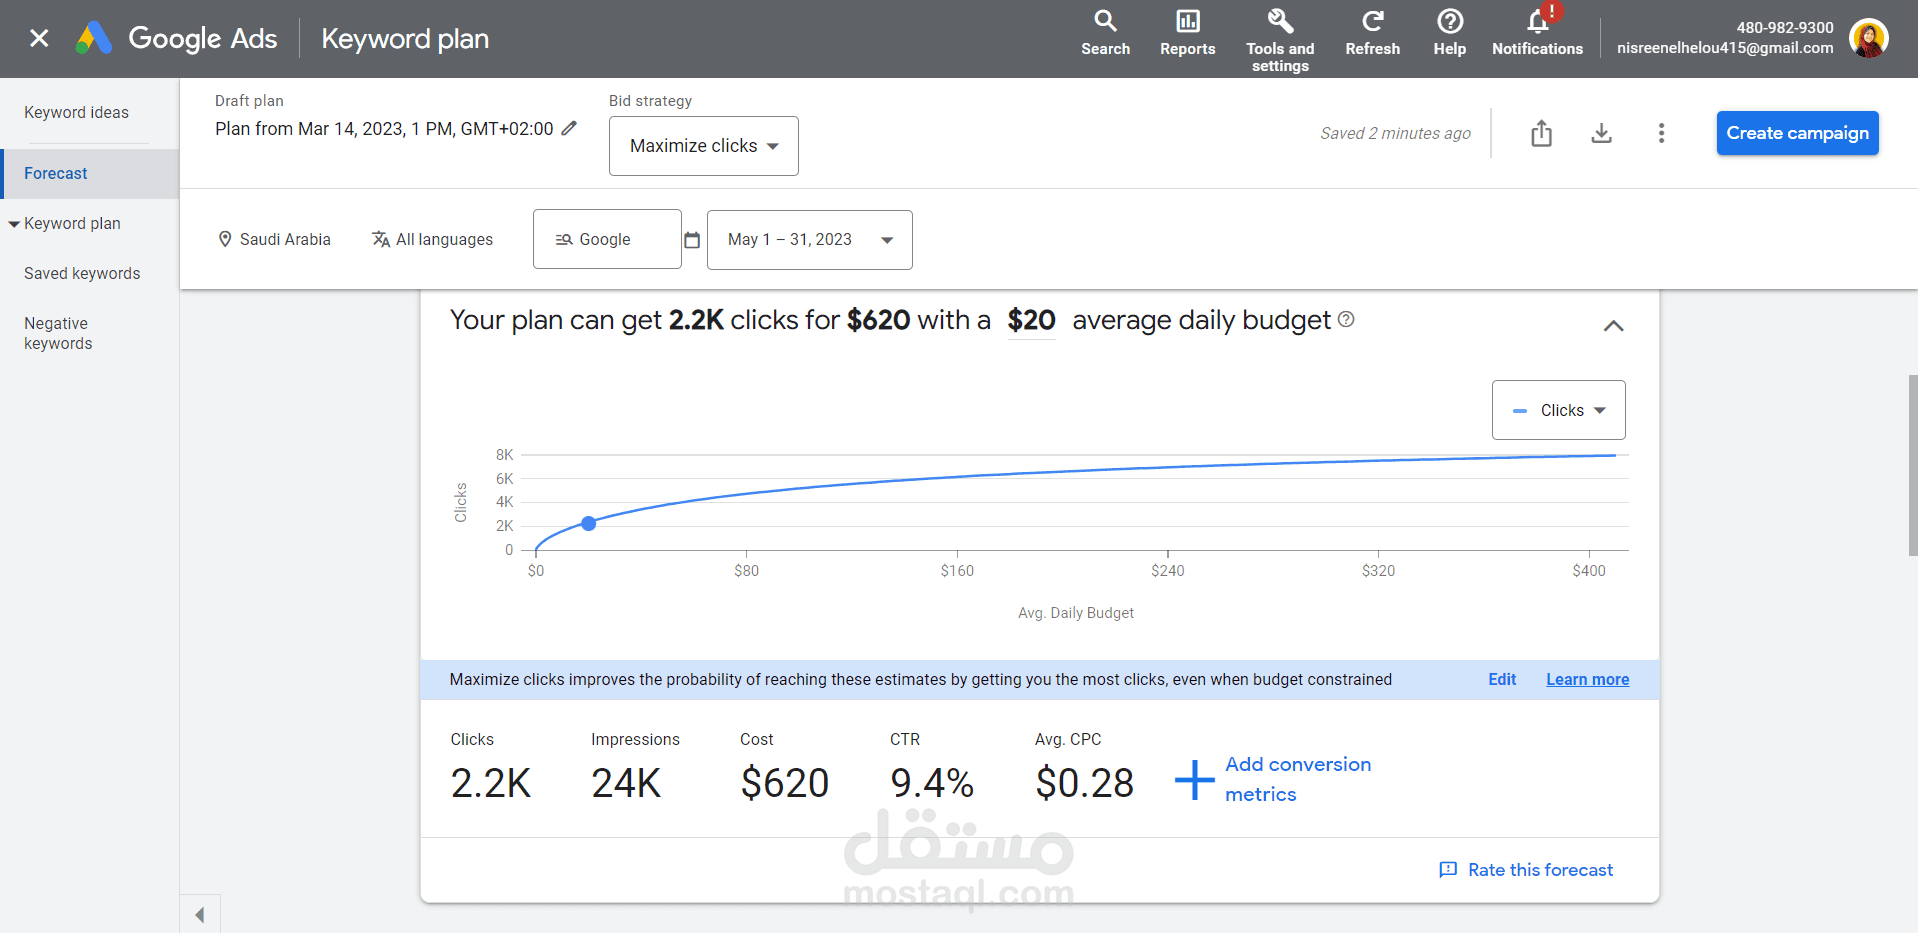1918x933 pixels.
Task: Click the account email nisreenelhelou415@gmail.com
Action: click(1725, 48)
